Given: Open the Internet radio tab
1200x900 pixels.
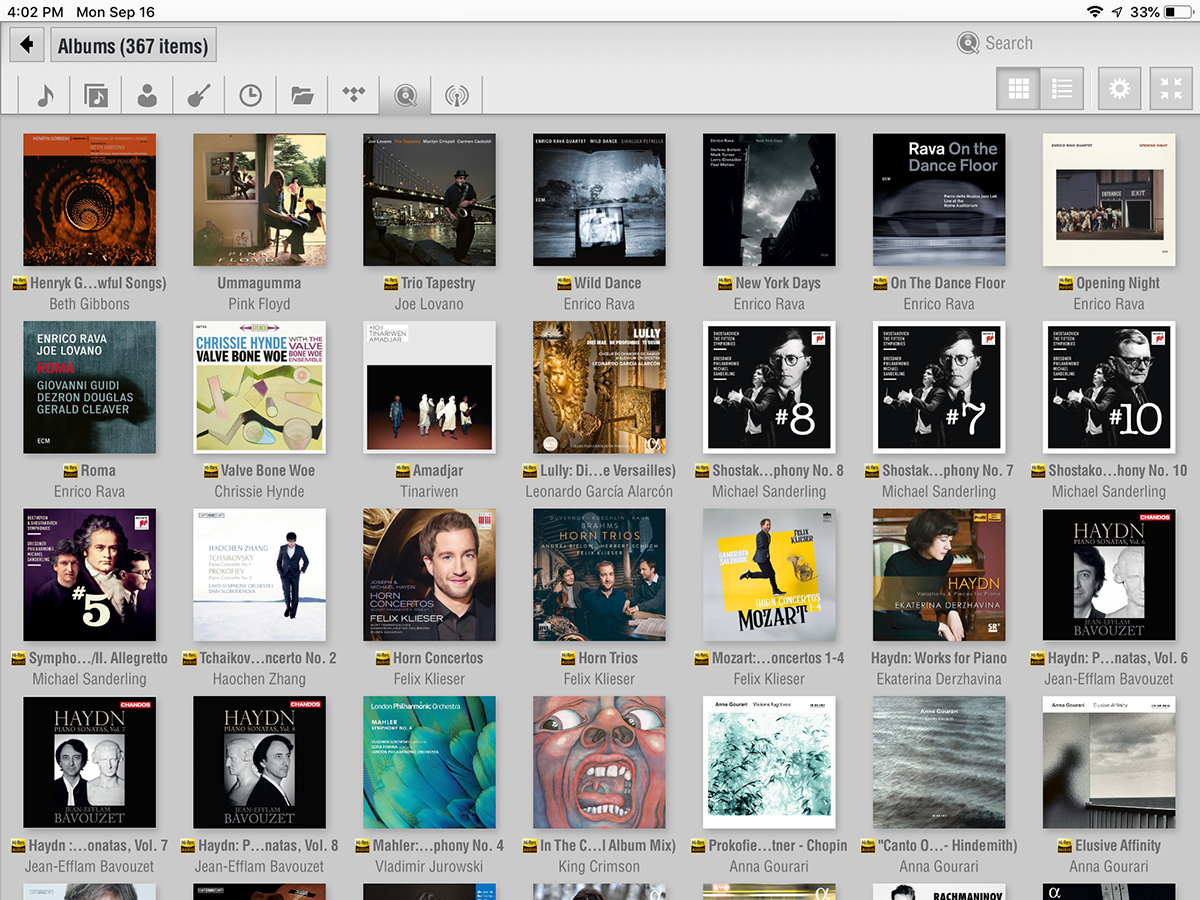Looking at the screenshot, I should pos(457,95).
